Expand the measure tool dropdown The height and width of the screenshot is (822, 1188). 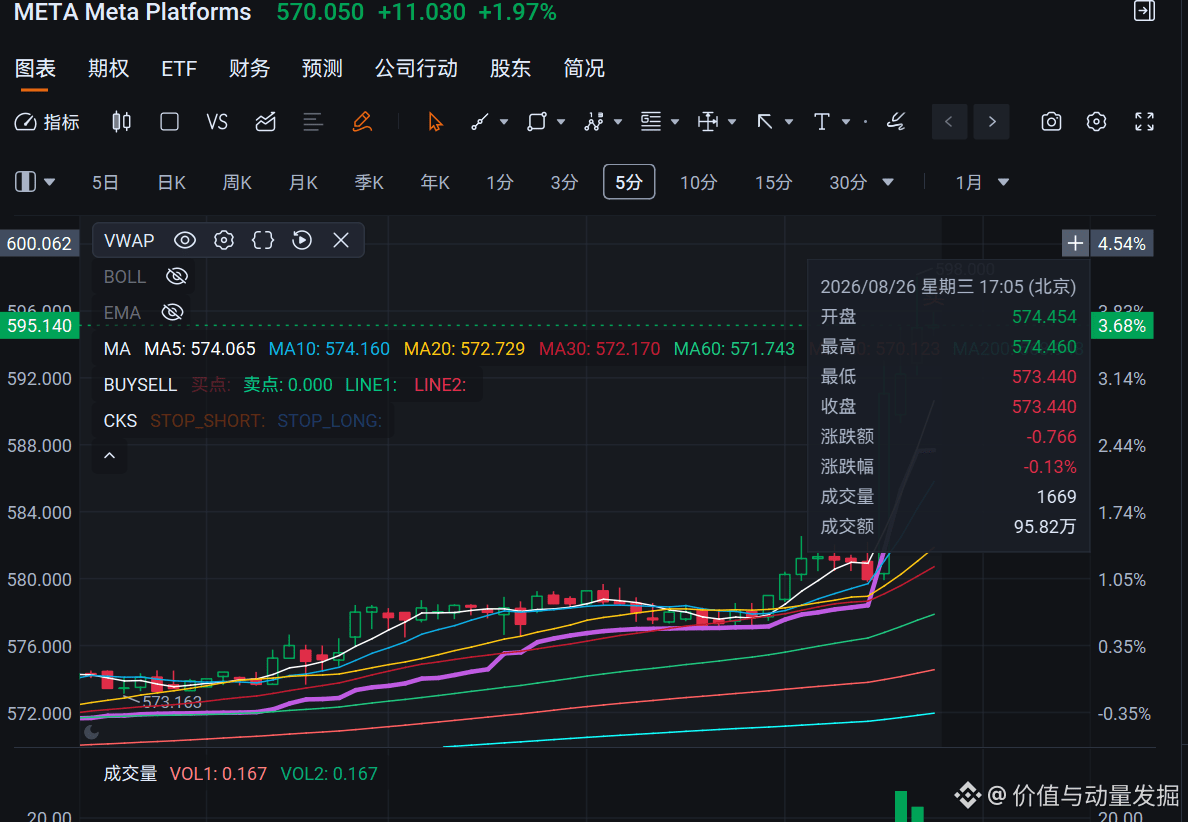pos(732,122)
